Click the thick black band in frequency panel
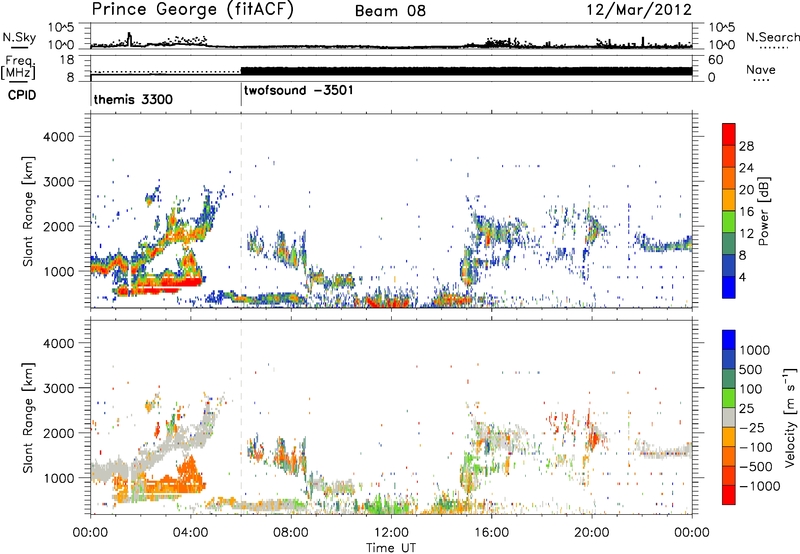Screen dimensions: 800x554 pos(466,71)
